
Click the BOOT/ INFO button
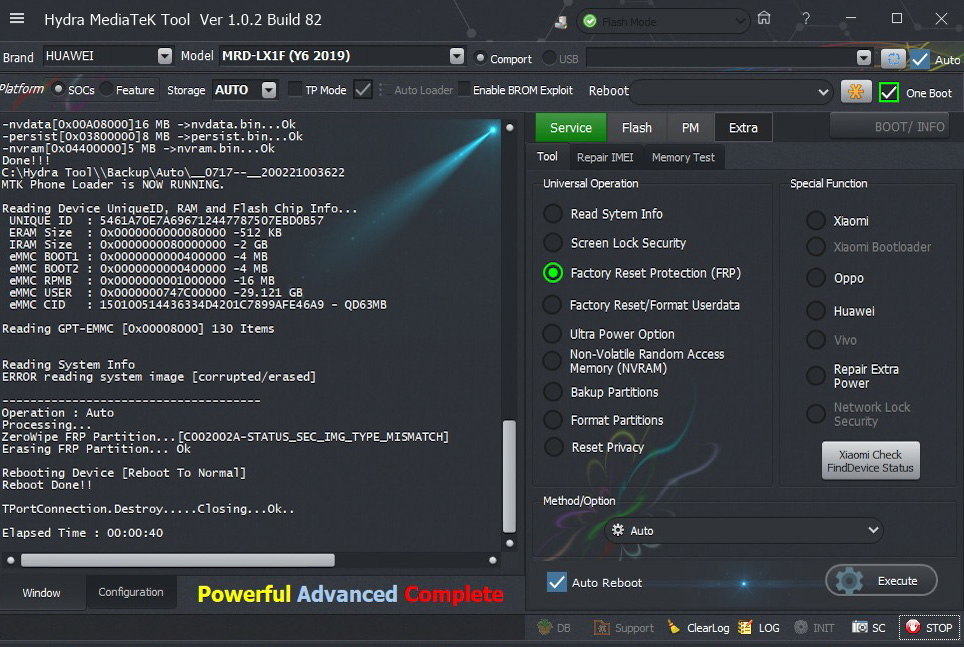coord(889,127)
